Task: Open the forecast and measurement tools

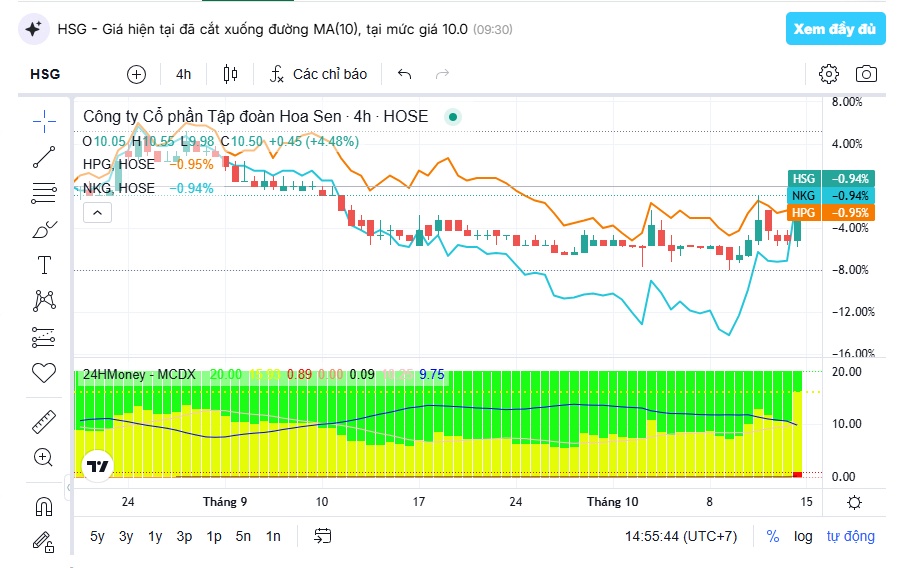Action: coord(44,337)
